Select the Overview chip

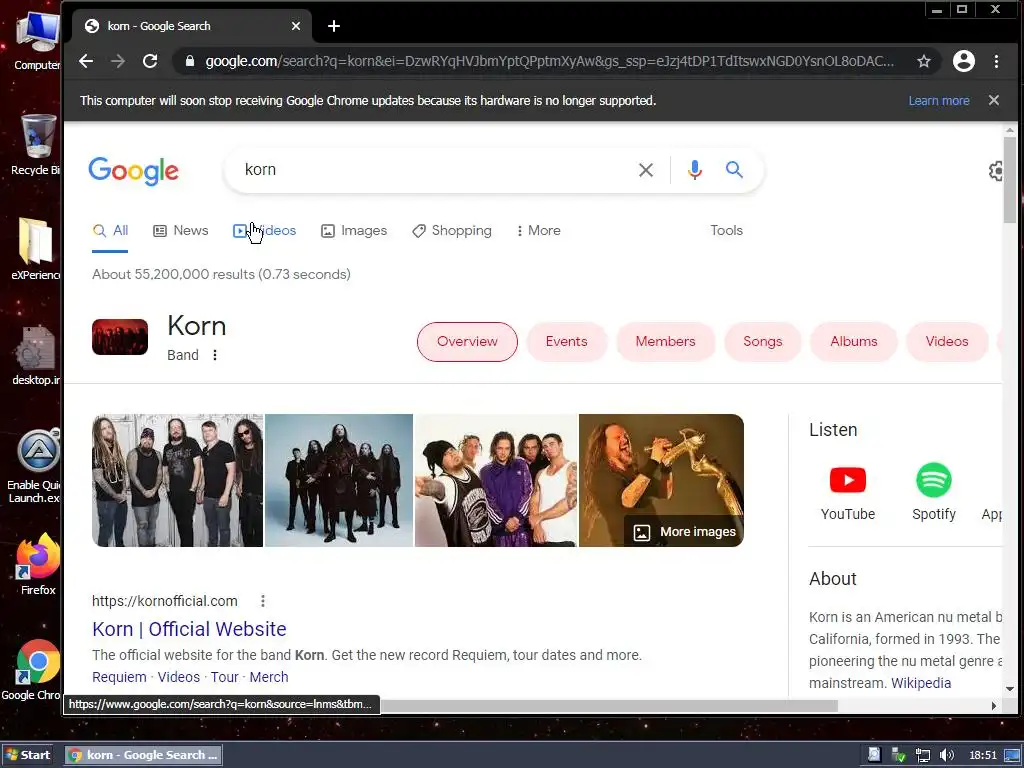467,342
